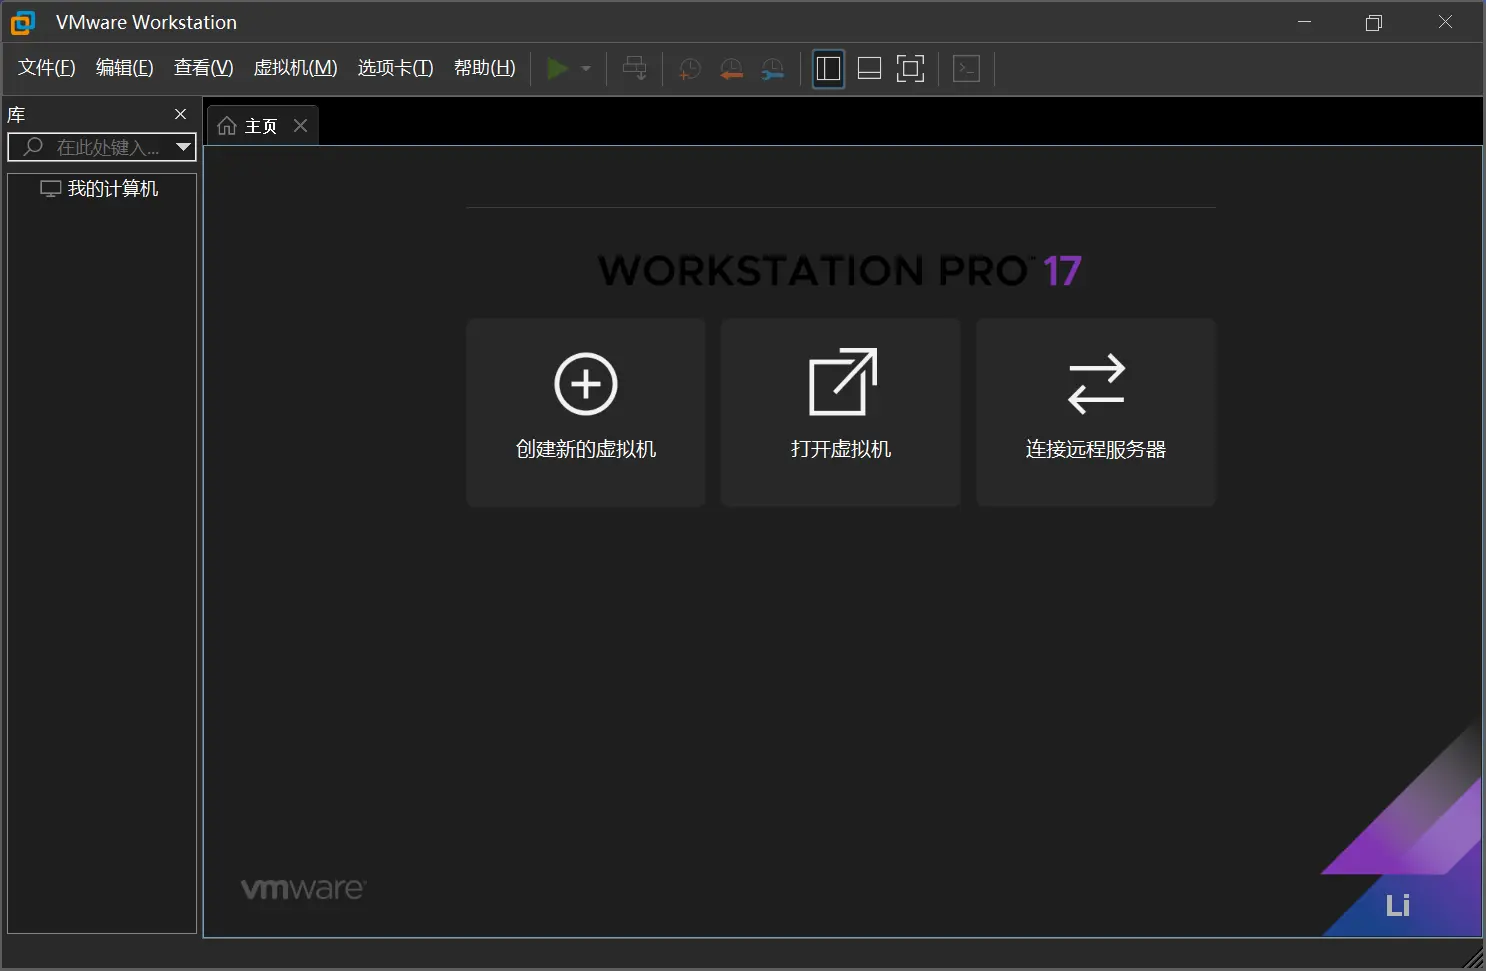Click the 打开虚拟机 tile

[841, 412]
